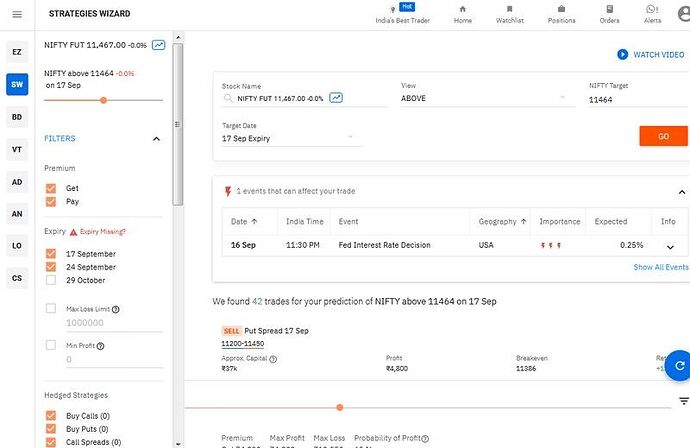Open Watchlist from top navigation
The width and height of the screenshot is (690, 448).
511,14
